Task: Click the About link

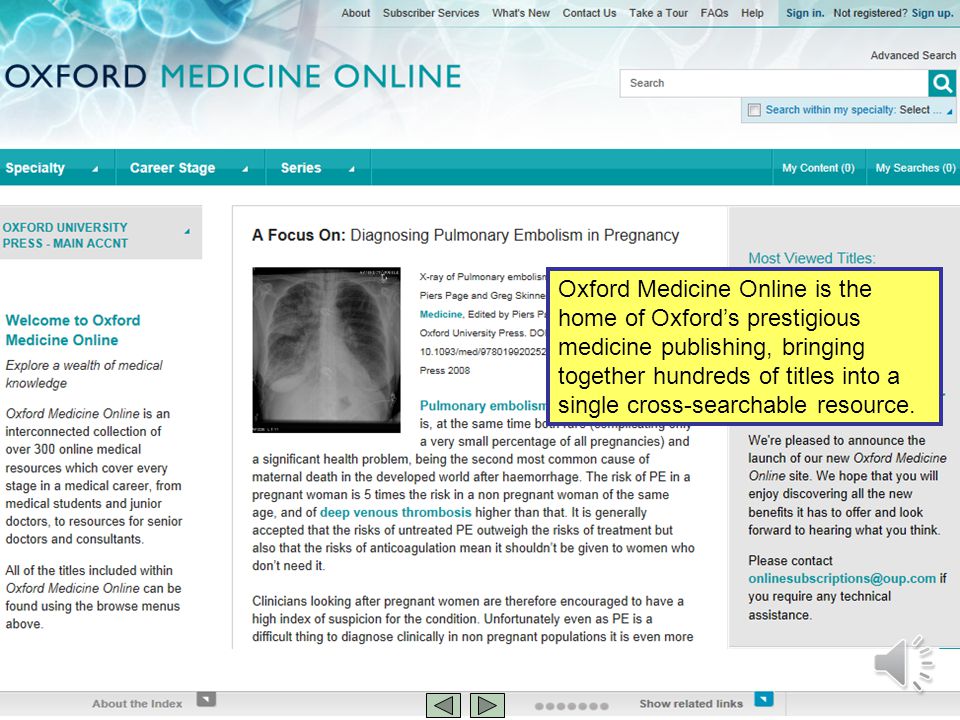Action: 356,13
